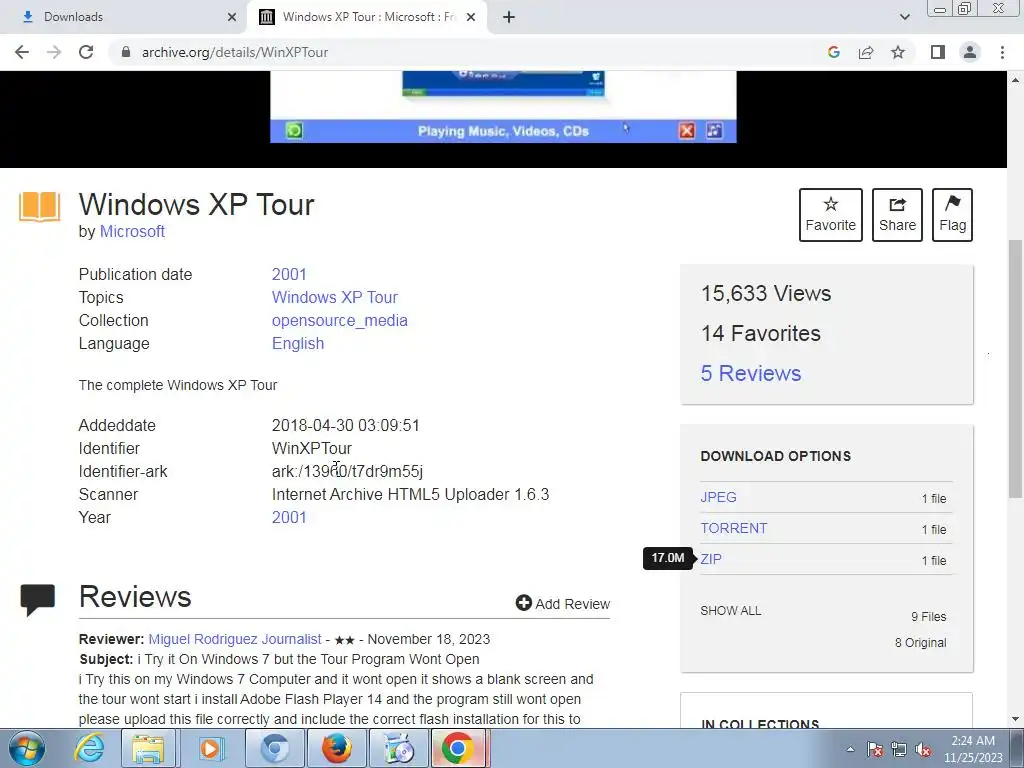Open the Chrome three-dot menu

[x=1002, y=52]
